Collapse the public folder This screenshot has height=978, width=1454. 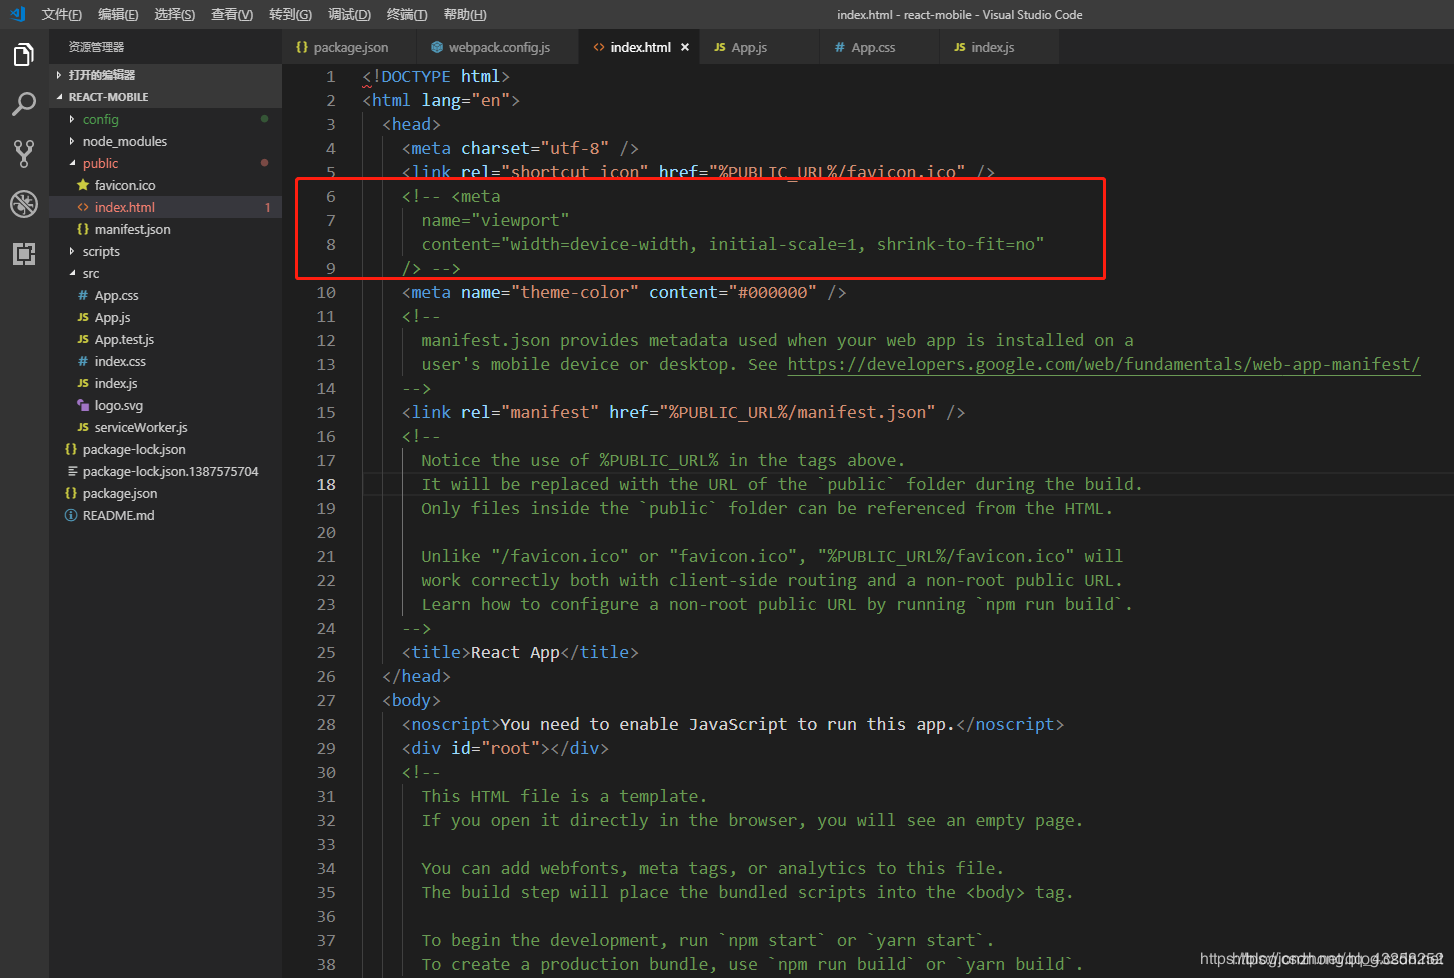click(72, 163)
